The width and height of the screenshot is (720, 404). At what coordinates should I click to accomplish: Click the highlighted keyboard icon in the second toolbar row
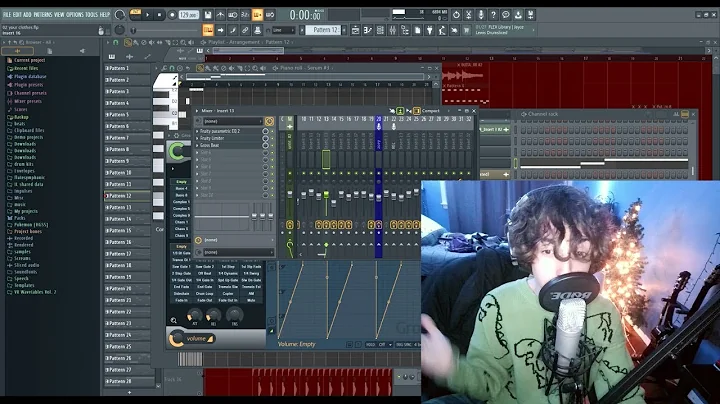(x=208, y=30)
